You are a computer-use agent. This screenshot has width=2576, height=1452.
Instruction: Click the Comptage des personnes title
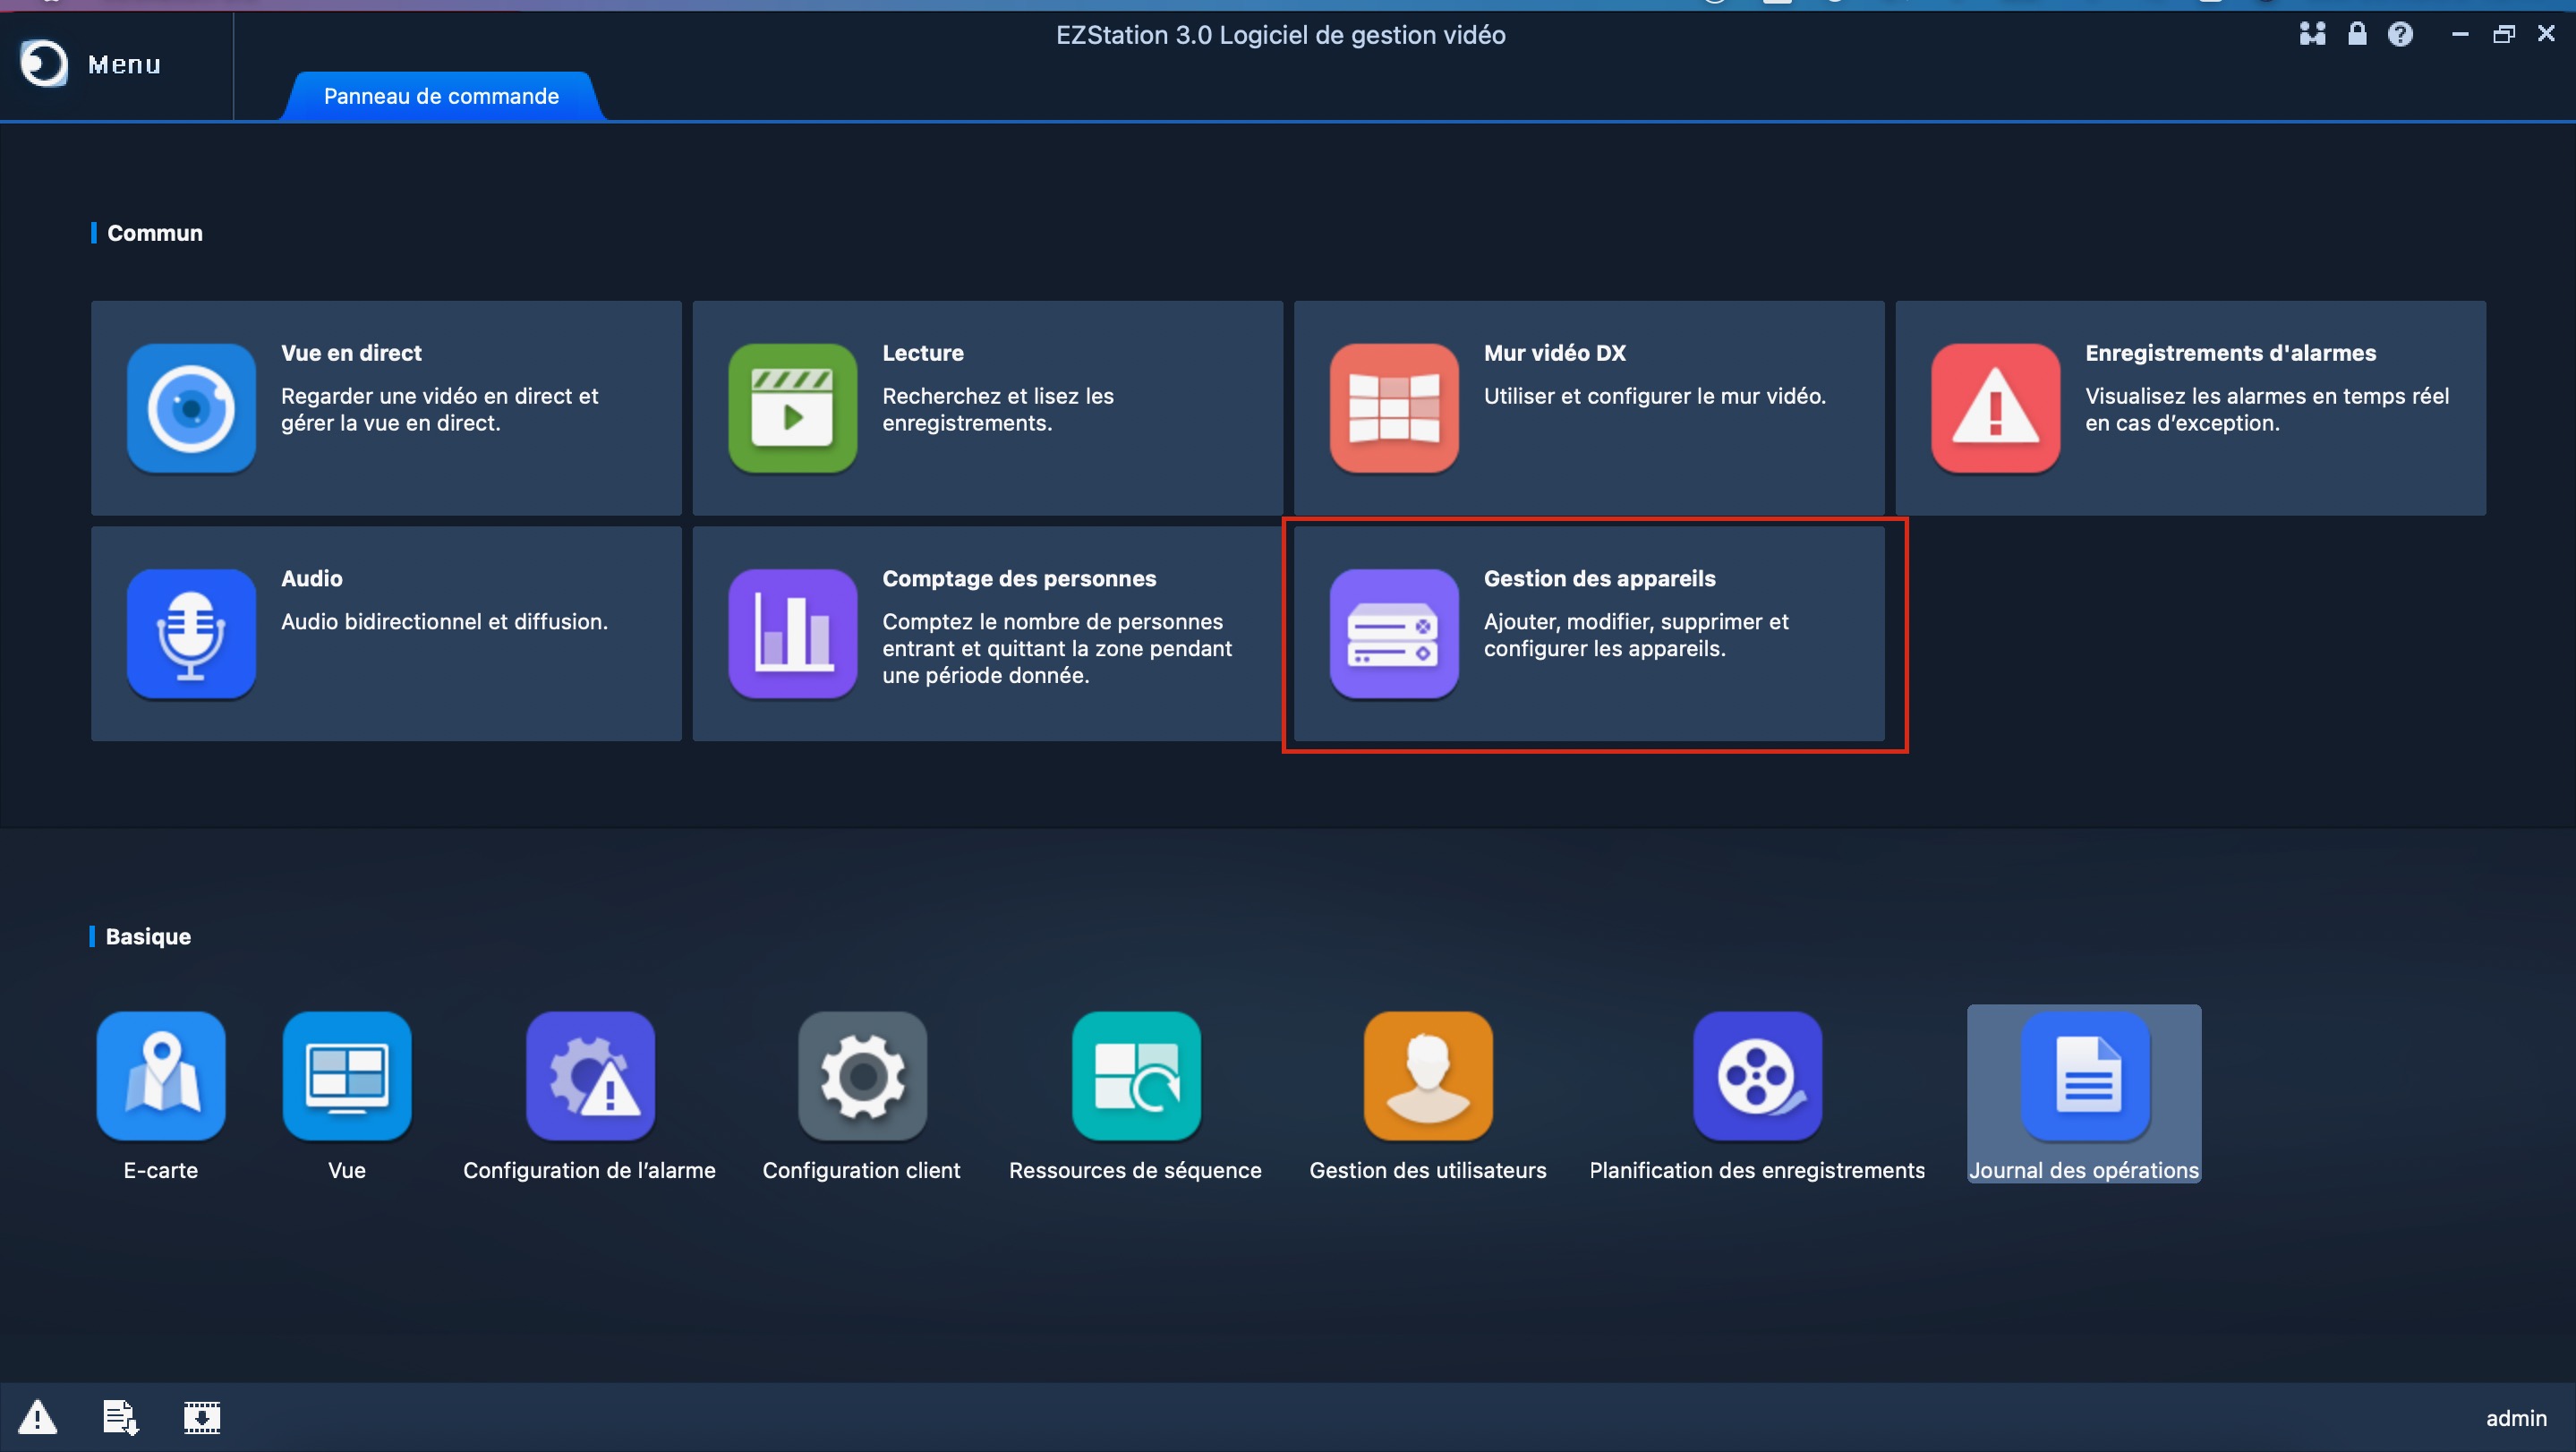(x=1019, y=578)
